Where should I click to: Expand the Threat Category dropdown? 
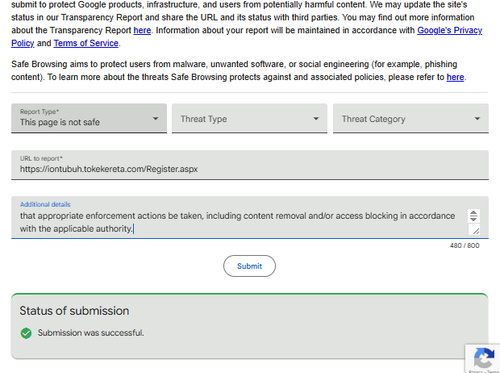coord(411,118)
